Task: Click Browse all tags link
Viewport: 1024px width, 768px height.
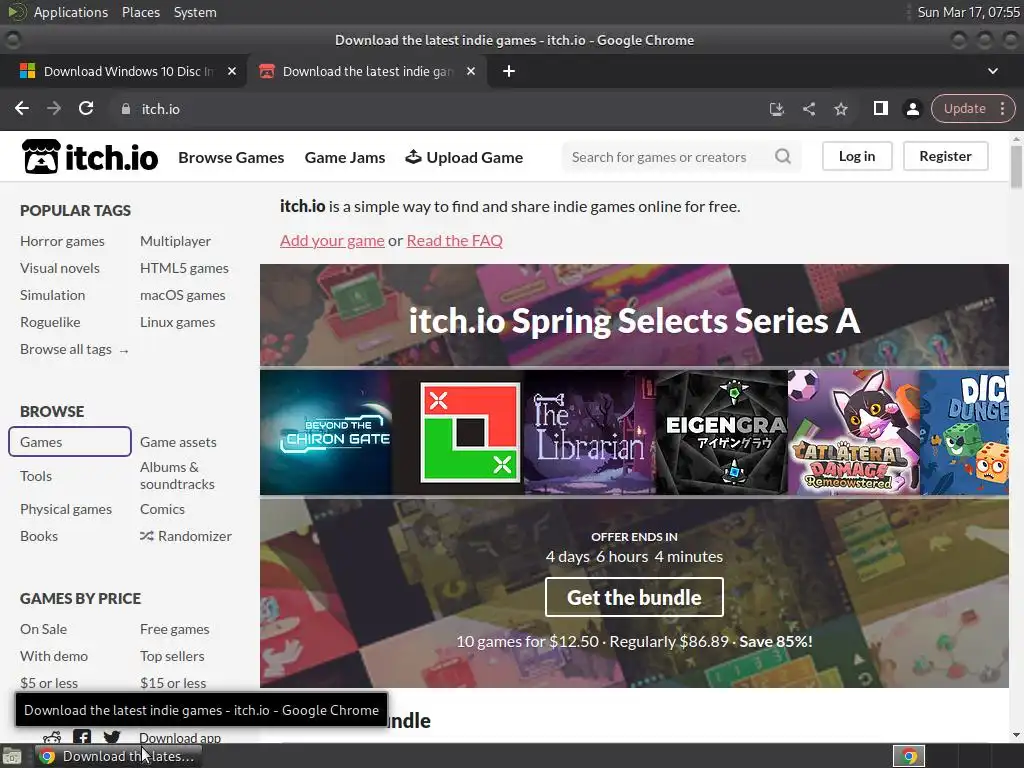Action: [x=74, y=349]
